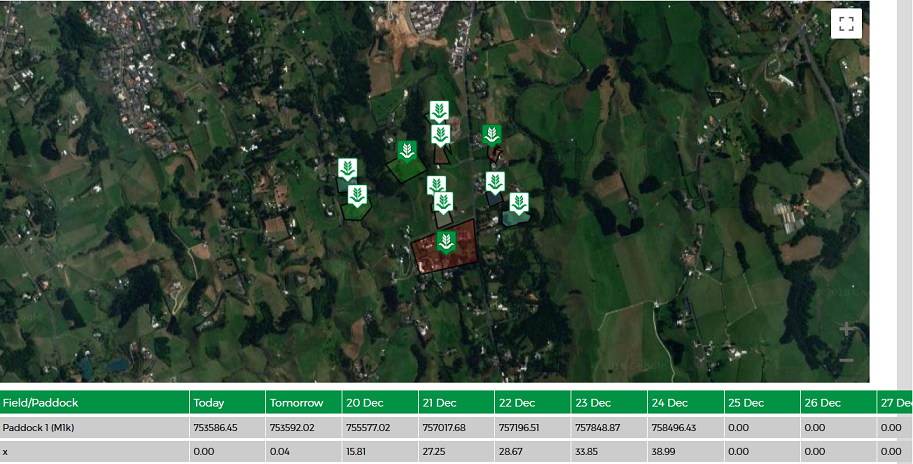Click the 25 Dec column header
913x464 pixels.
pyautogui.click(x=762, y=403)
